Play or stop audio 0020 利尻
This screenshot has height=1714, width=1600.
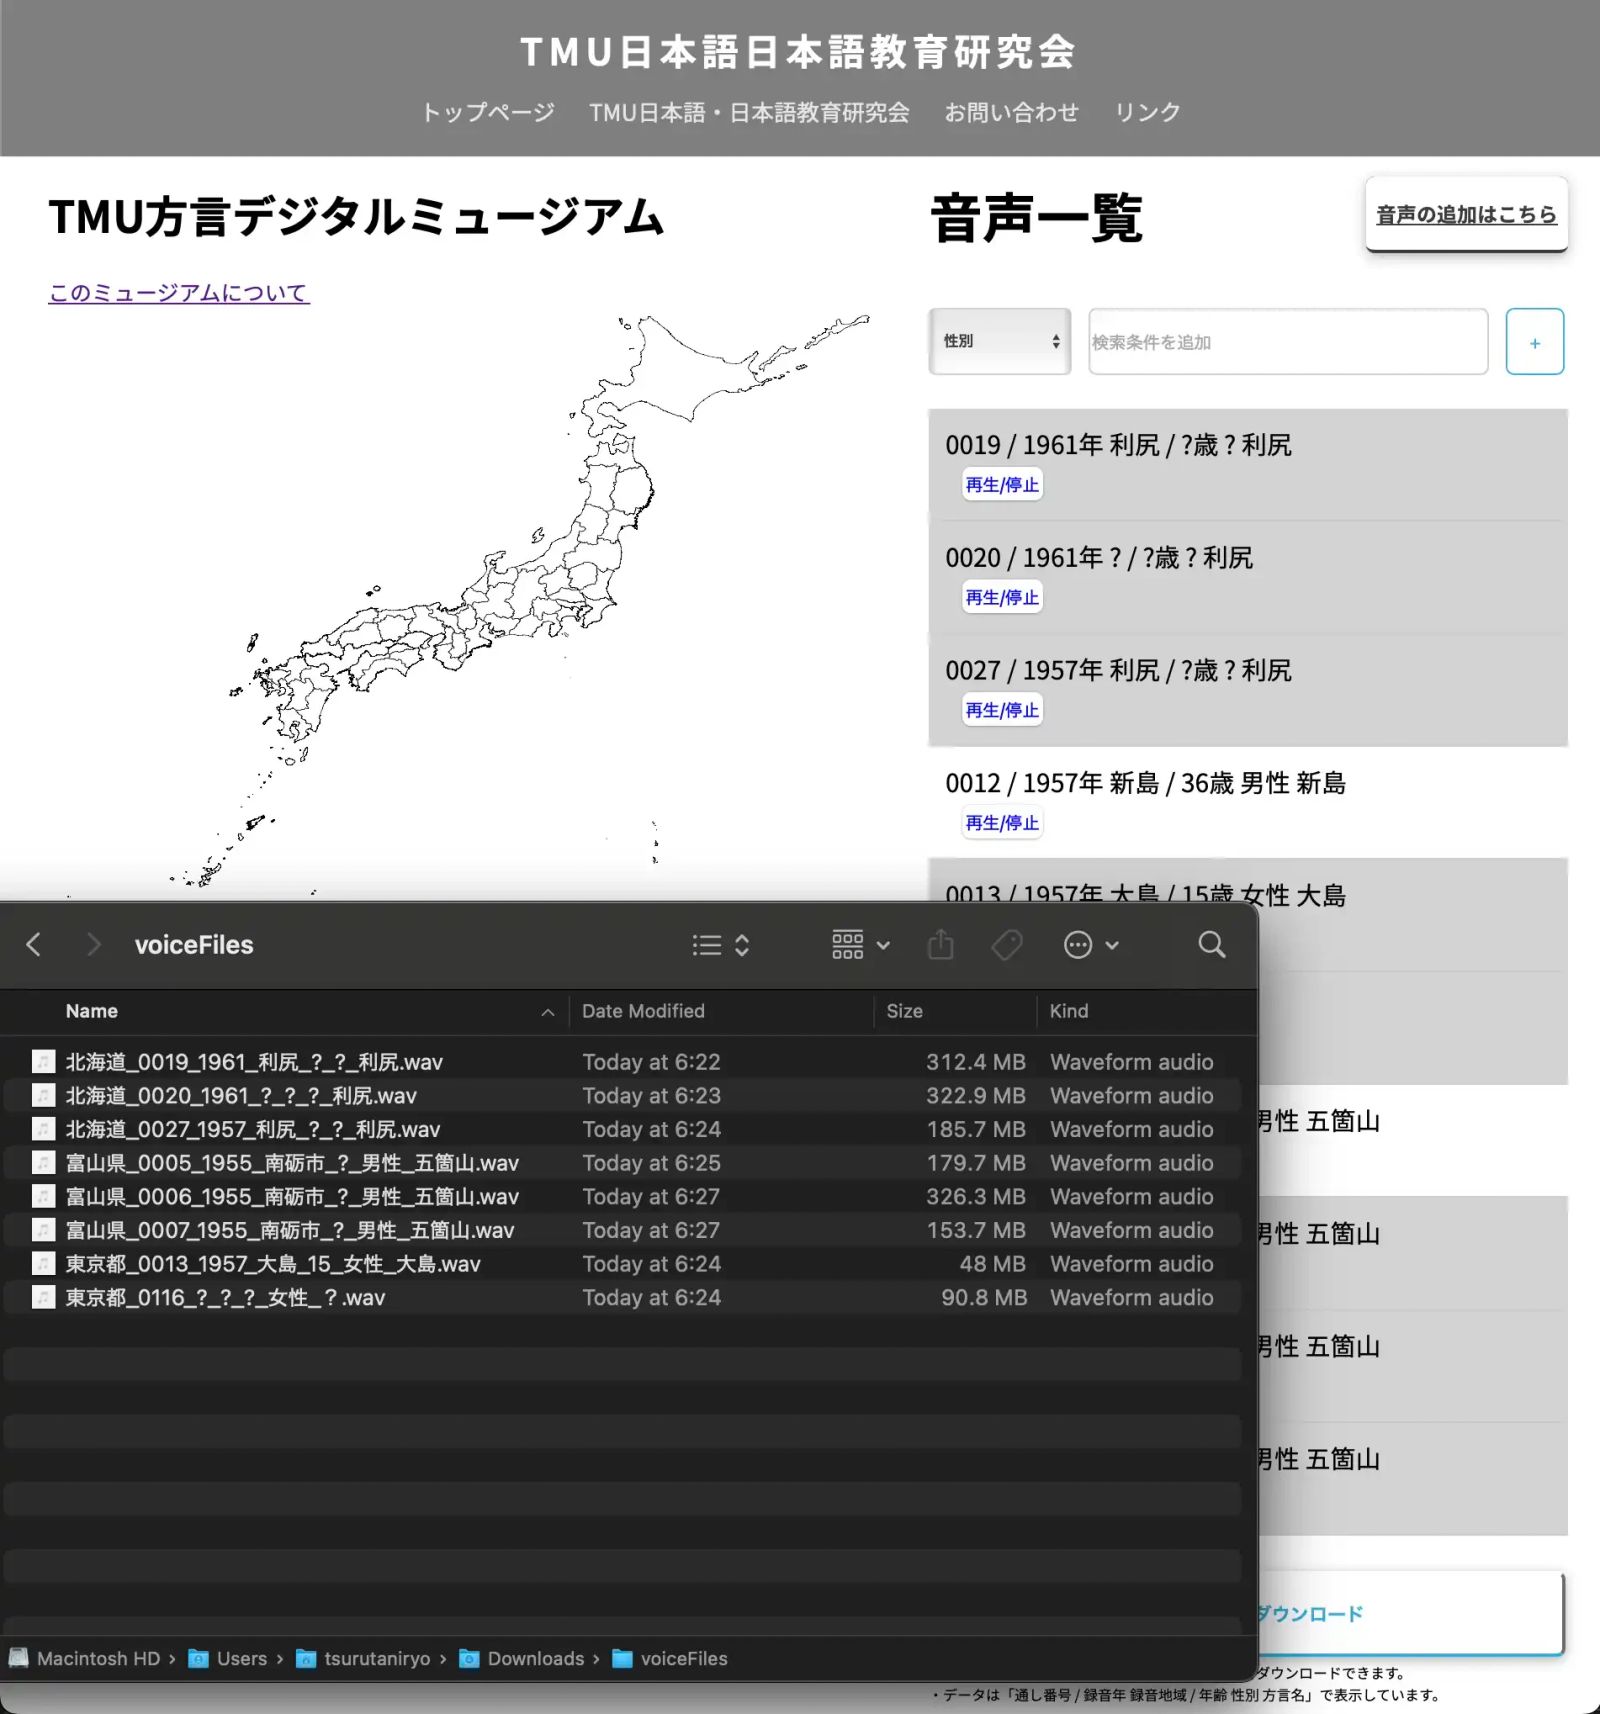point(1002,598)
